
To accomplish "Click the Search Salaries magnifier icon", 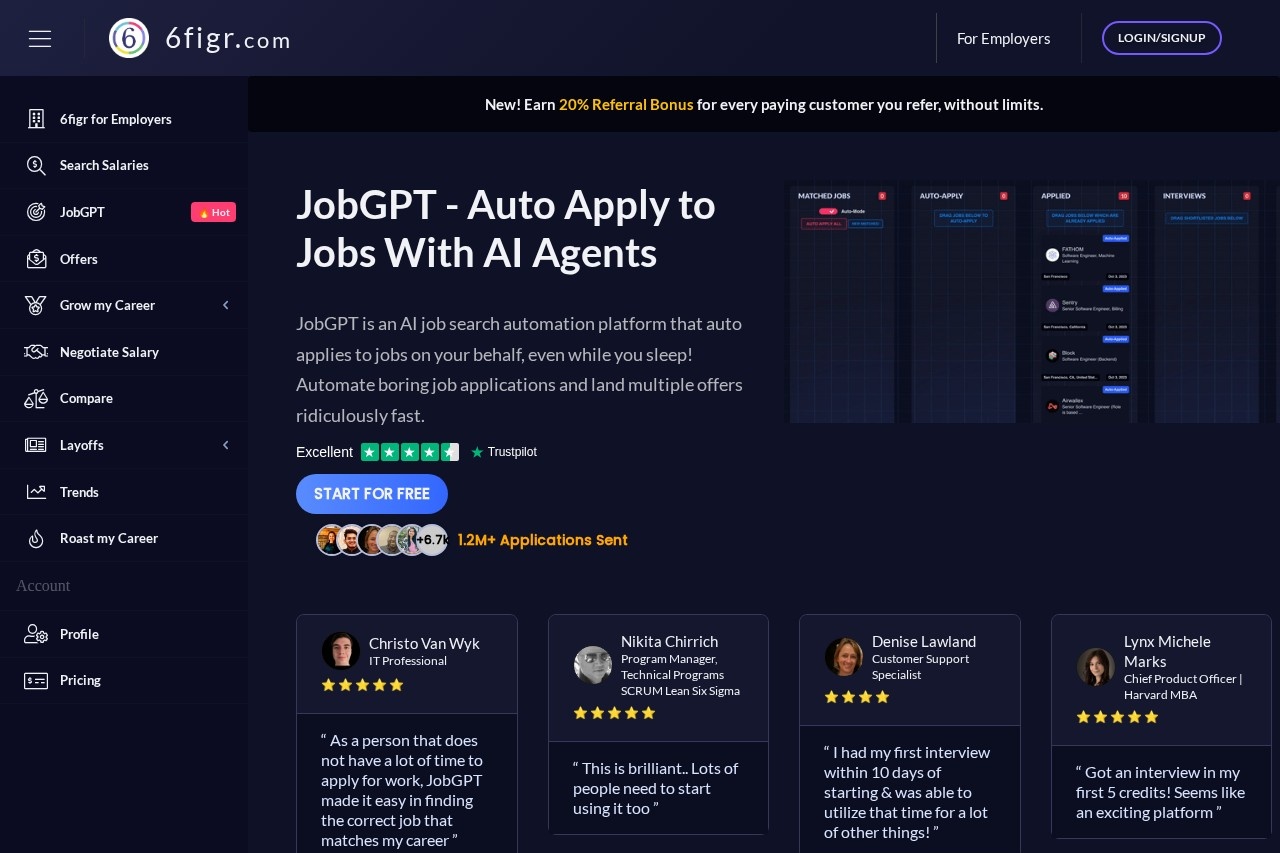I will click(36, 165).
